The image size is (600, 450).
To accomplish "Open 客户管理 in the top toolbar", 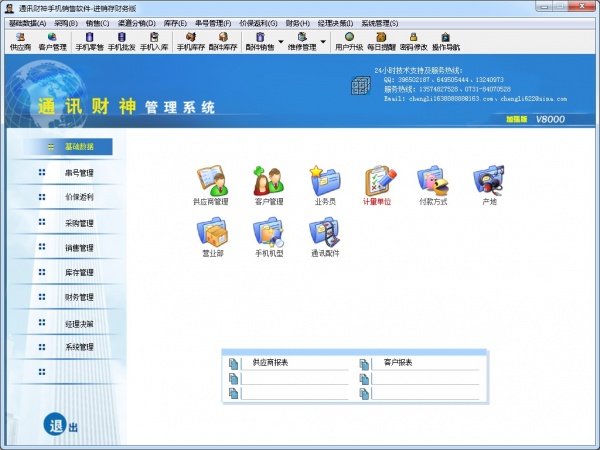I will tap(52, 41).
